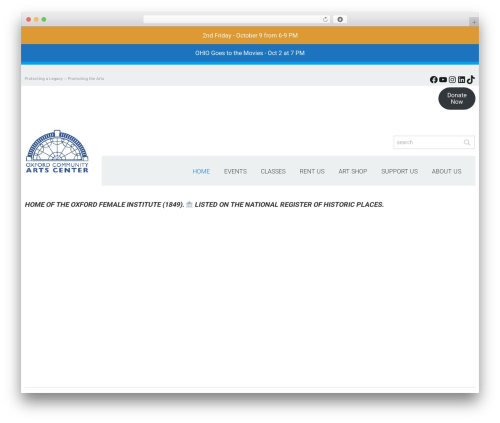The height and width of the screenshot is (423, 500).
Task: Select the HOME menu item
Action: pos(201,171)
